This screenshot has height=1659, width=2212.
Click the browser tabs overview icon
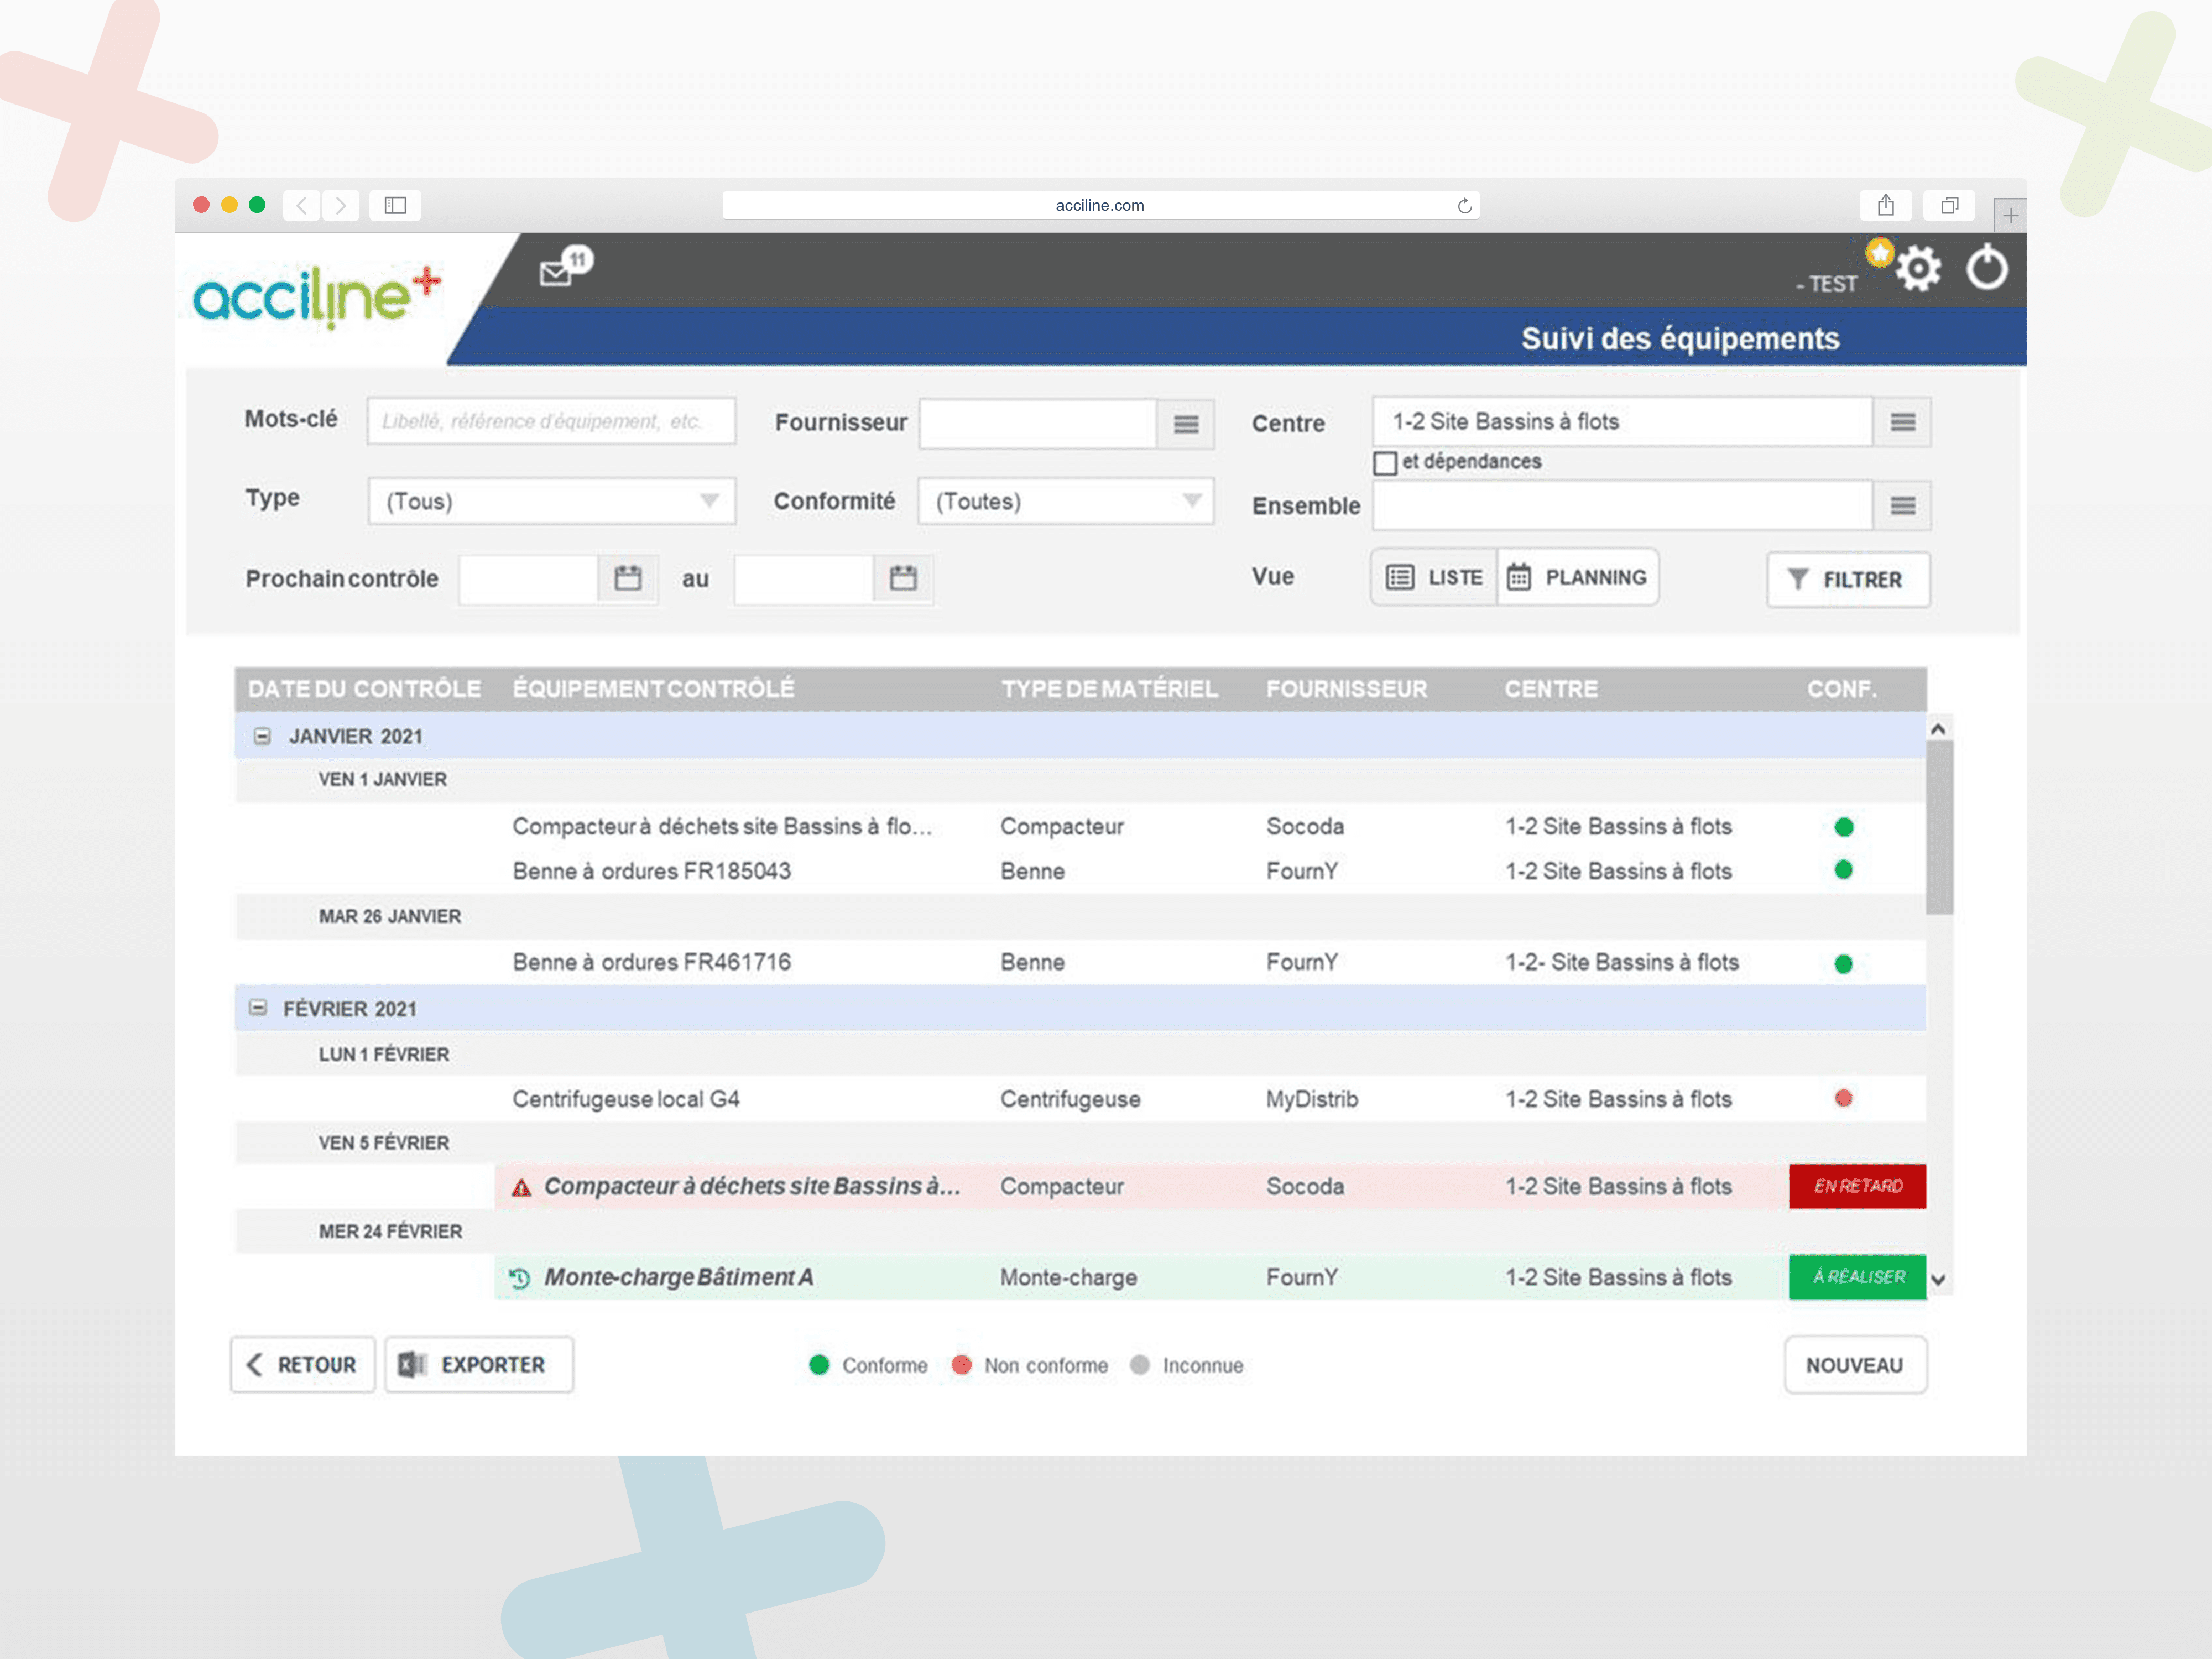tap(1949, 205)
